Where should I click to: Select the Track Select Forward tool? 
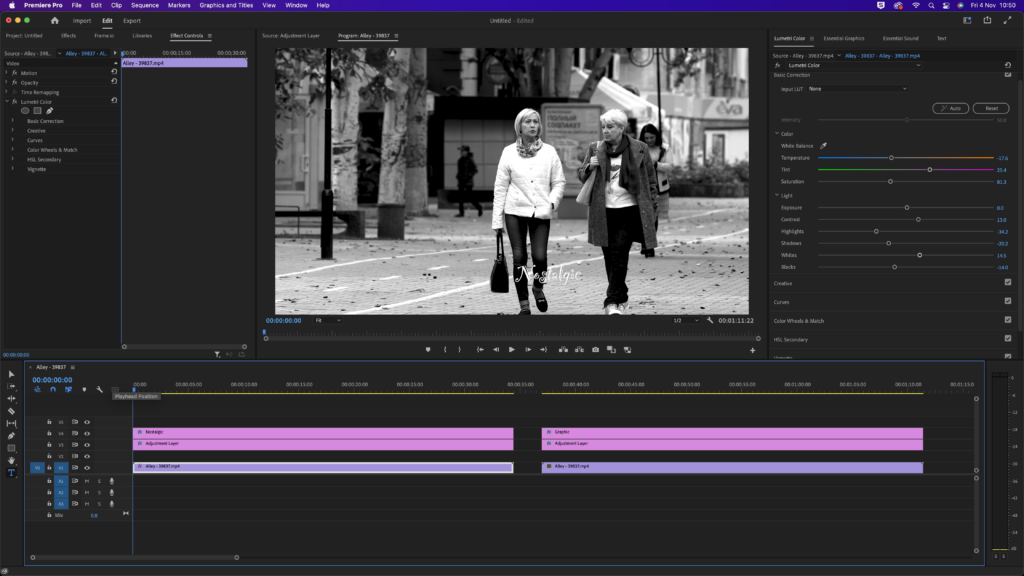tap(11, 387)
